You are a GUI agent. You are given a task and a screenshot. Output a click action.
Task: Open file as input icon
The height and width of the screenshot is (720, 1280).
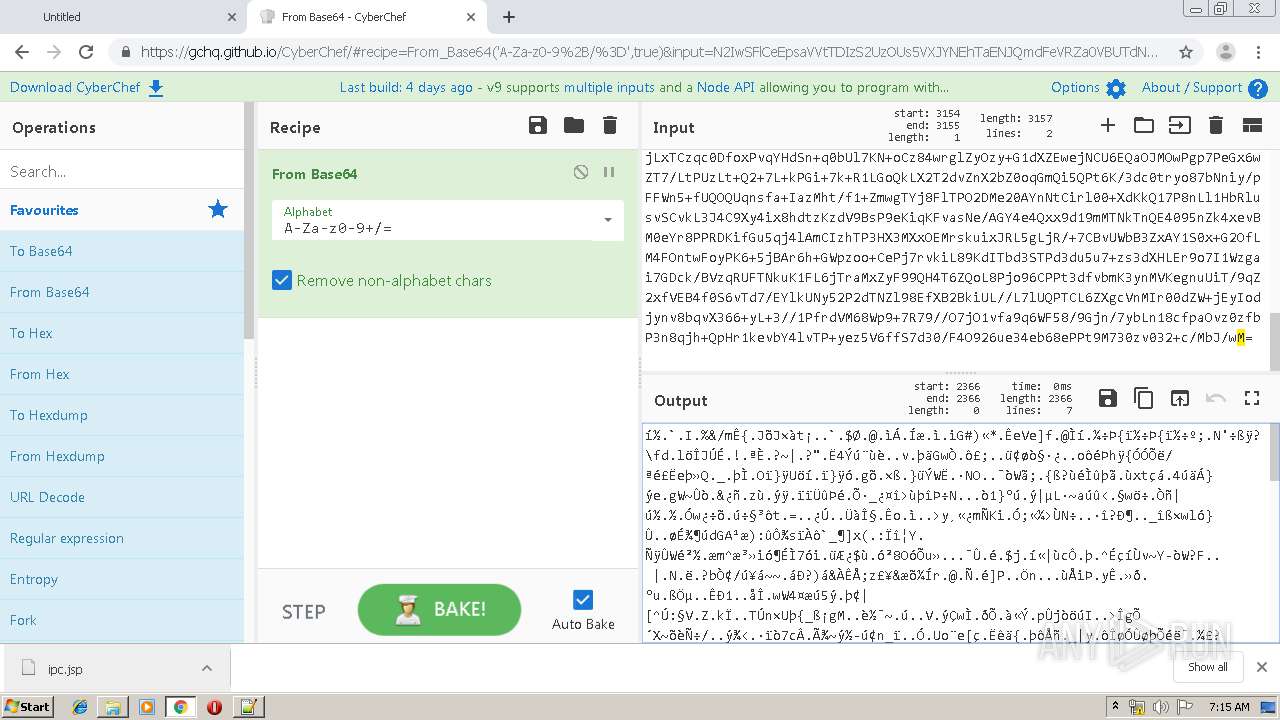click(1180, 125)
